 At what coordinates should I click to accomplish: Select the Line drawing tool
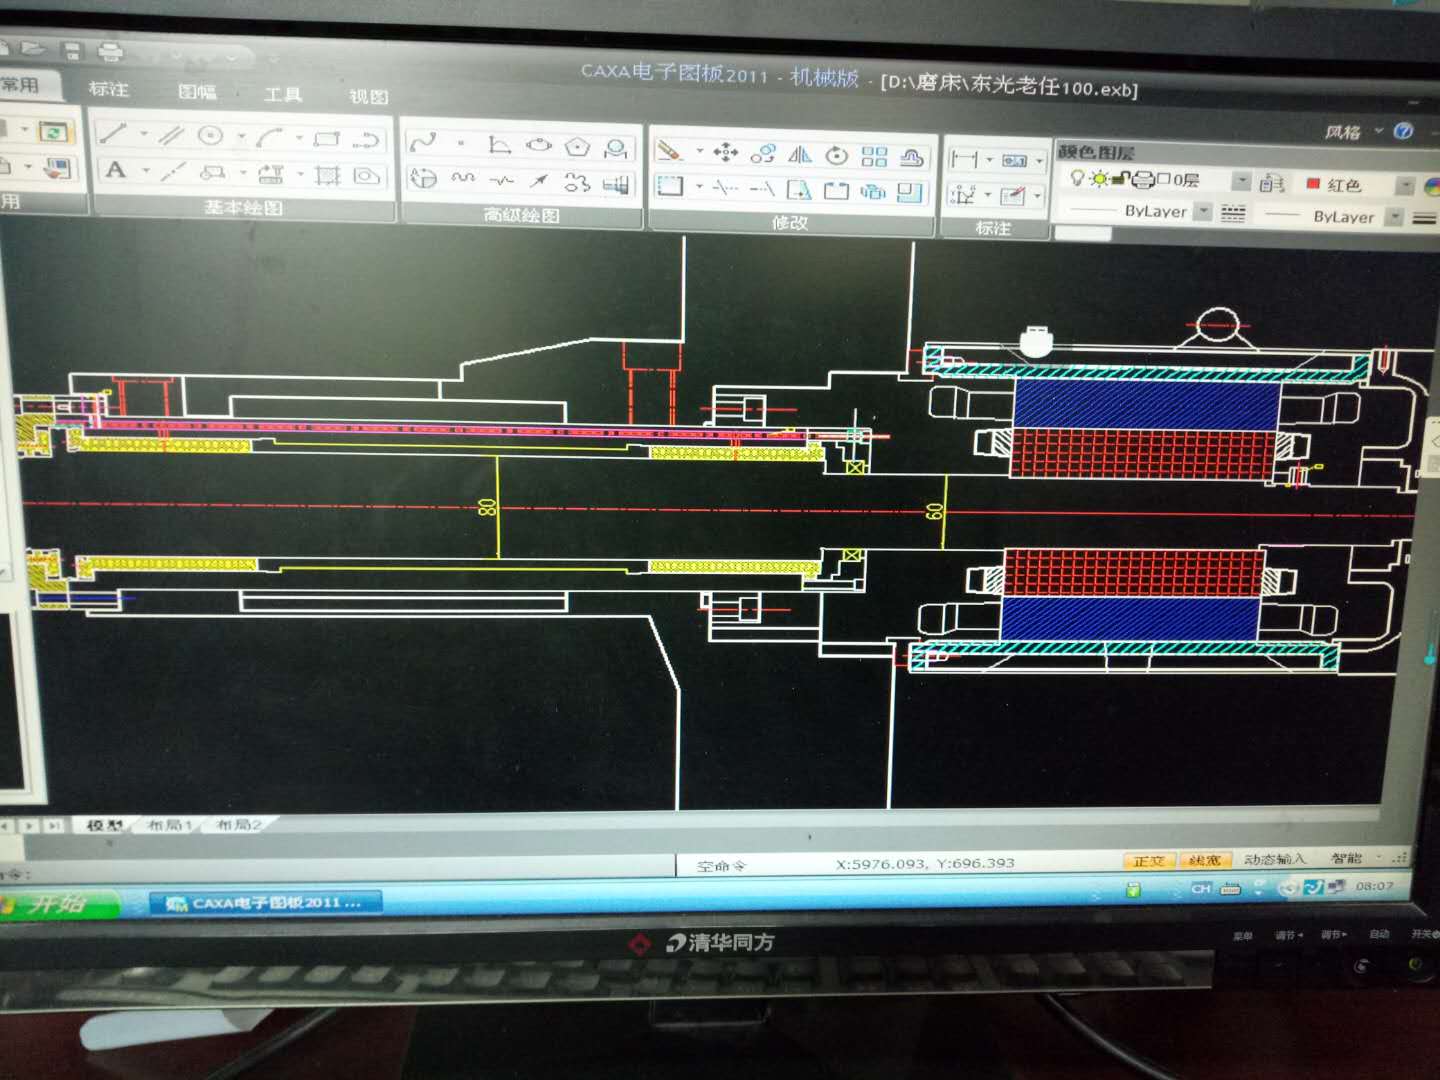[x=112, y=133]
